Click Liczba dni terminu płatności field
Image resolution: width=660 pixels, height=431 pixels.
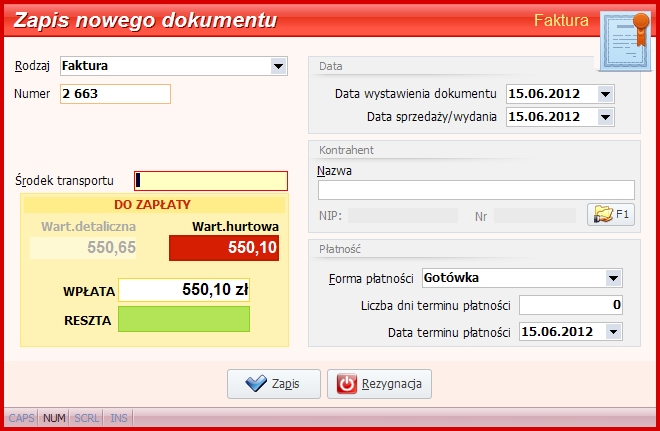(571, 305)
